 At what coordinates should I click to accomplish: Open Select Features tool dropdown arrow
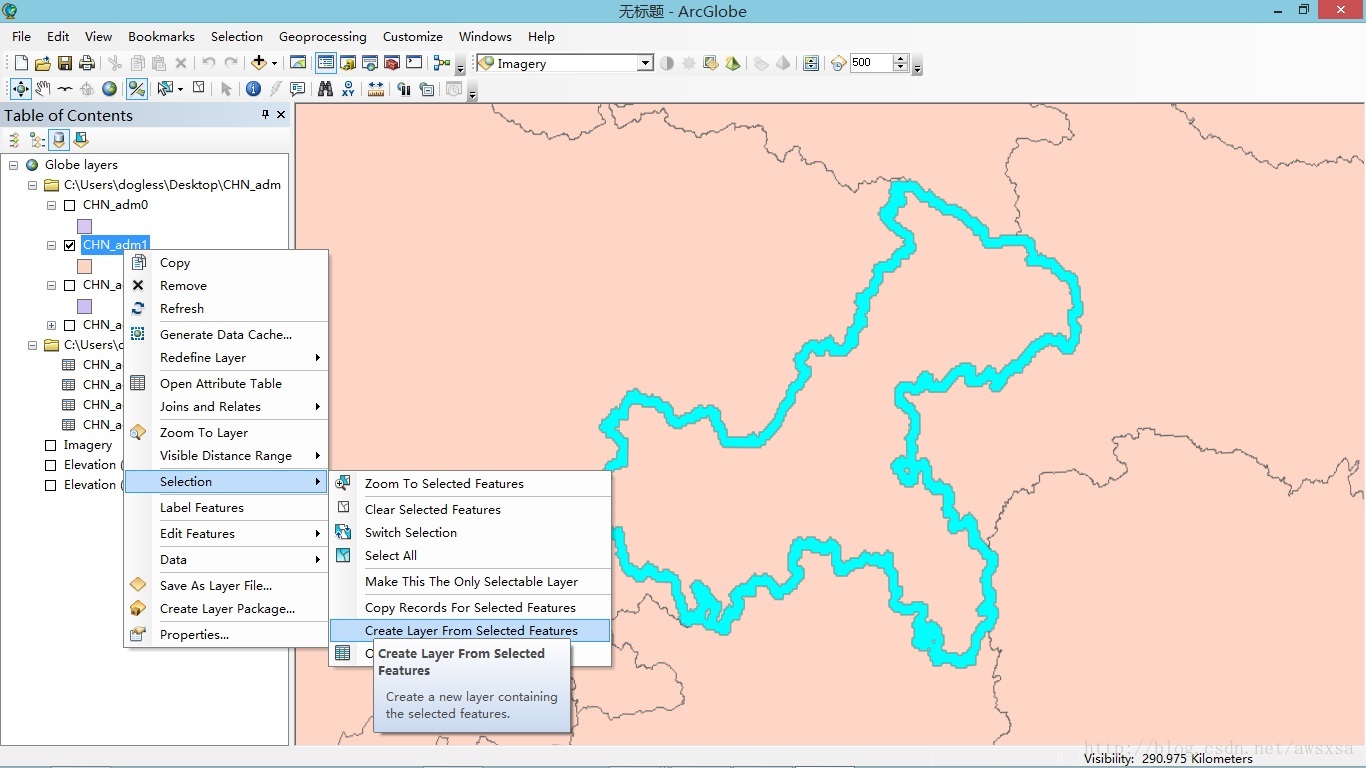[180, 89]
